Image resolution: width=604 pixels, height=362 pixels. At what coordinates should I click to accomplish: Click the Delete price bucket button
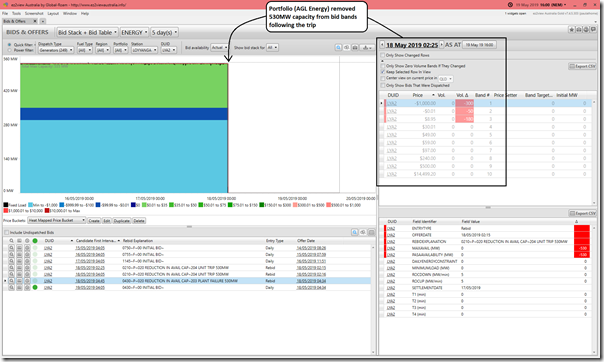tap(139, 221)
